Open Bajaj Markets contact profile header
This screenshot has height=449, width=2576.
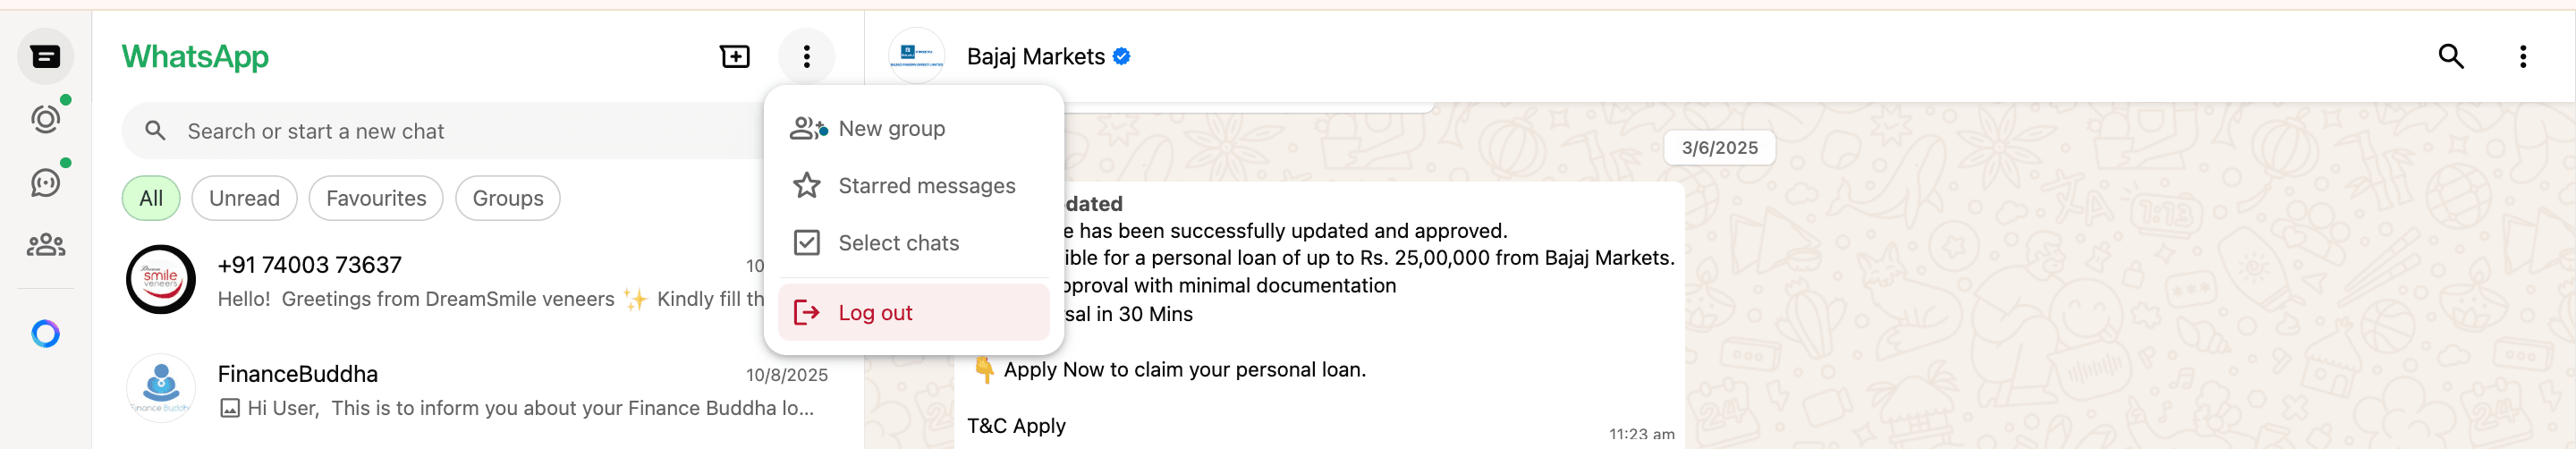coord(1035,57)
